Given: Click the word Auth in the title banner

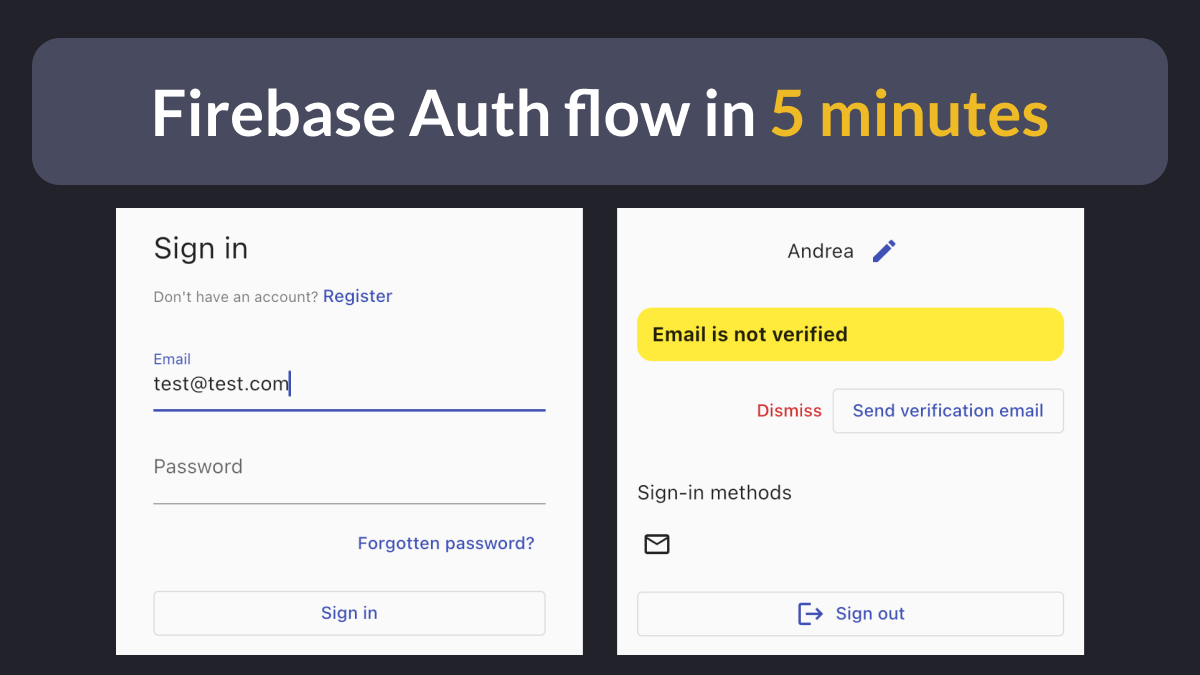Looking at the screenshot, I should pos(480,113).
